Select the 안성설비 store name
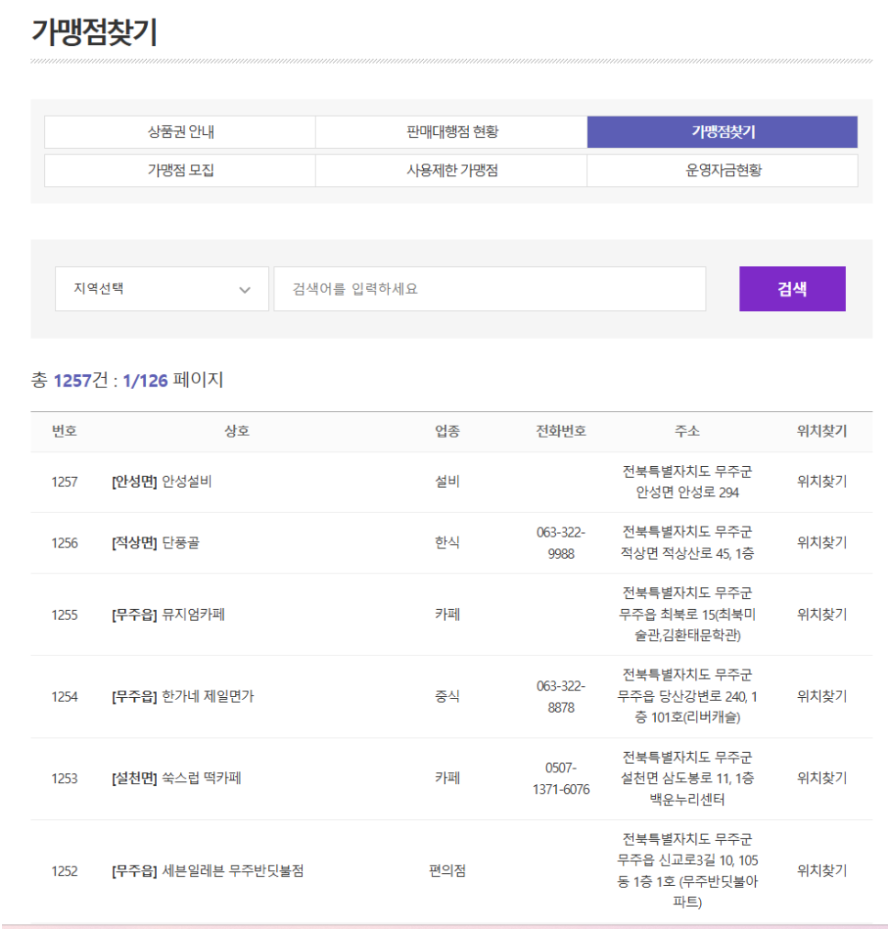Image resolution: width=893 pixels, height=939 pixels. pyautogui.click(x=186, y=482)
